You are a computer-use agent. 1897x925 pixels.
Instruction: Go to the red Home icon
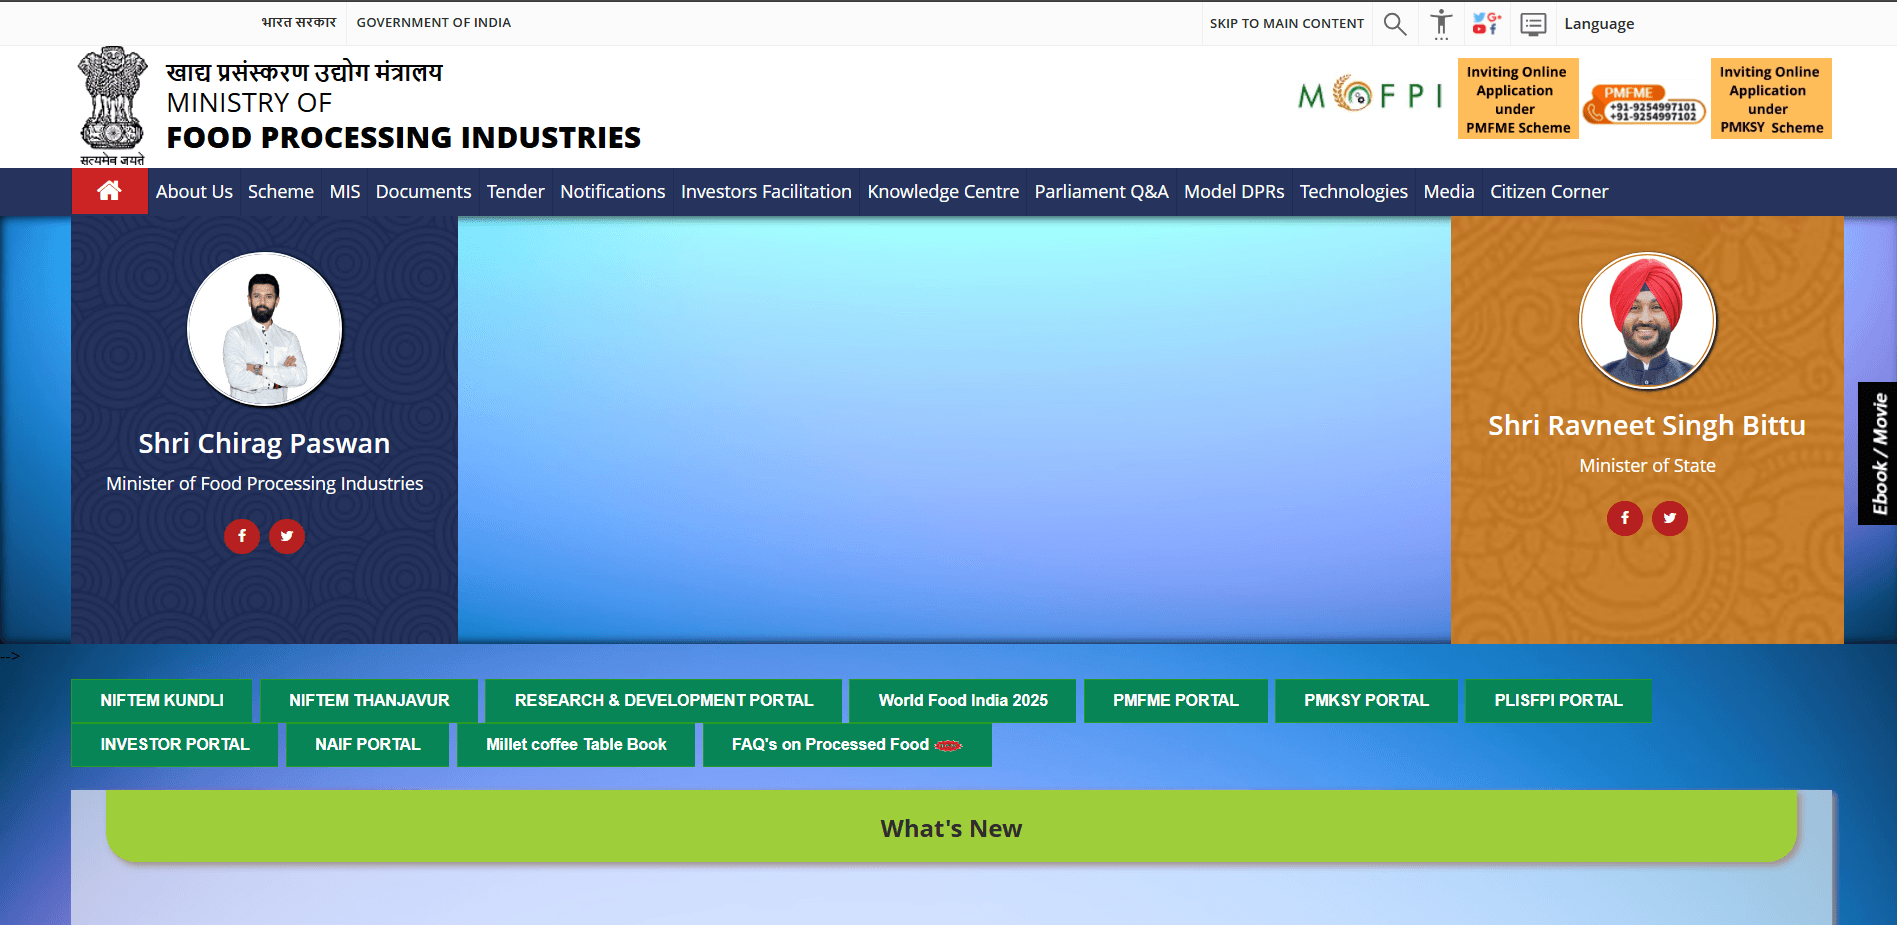click(x=110, y=191)
